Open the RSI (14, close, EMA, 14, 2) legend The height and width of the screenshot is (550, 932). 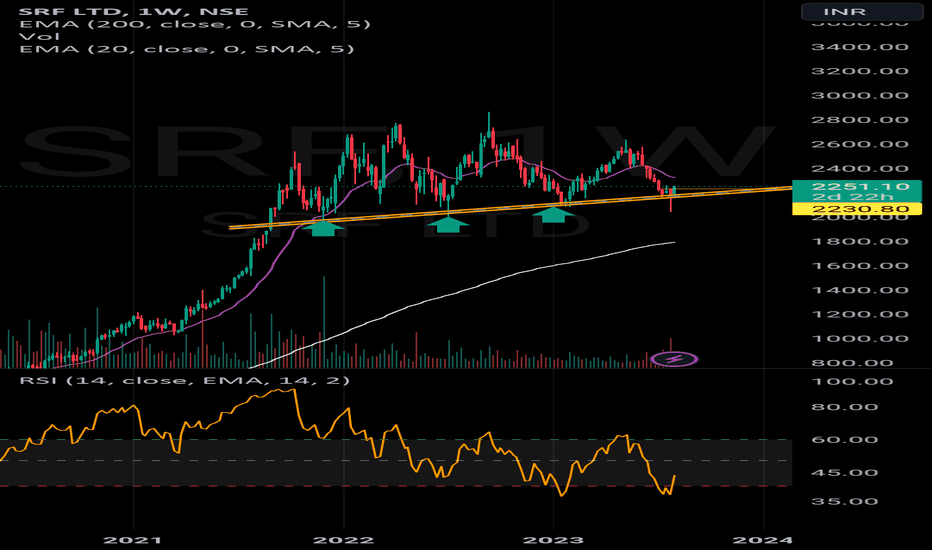pyautogui.click(x=185, y=379)
